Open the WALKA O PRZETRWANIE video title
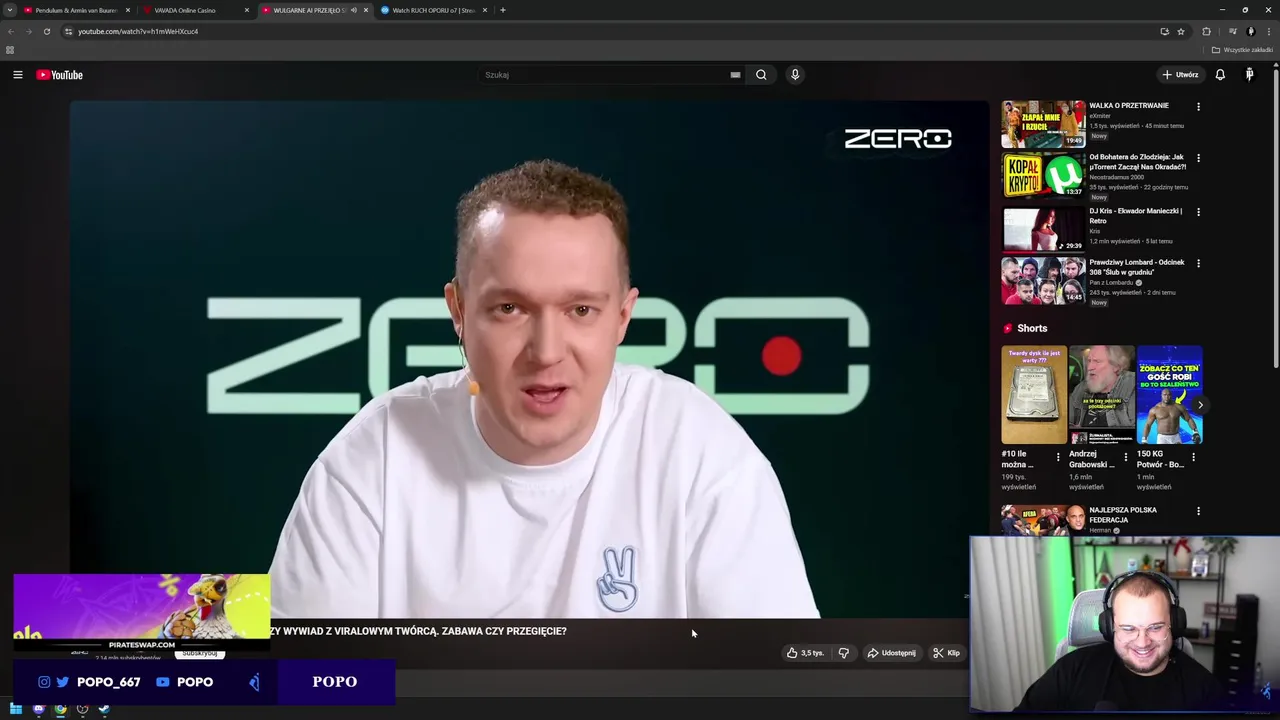 click(1129, 105)
